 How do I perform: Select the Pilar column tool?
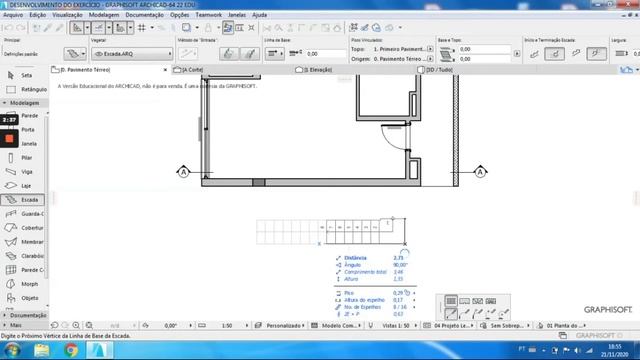[x=22, y=158]
